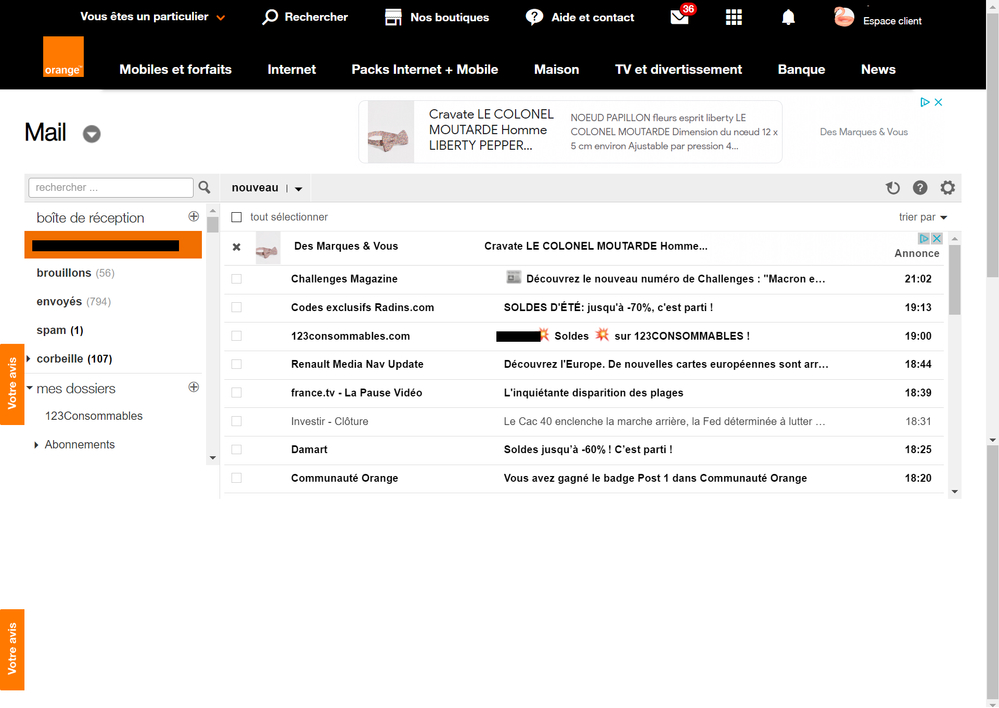Image resolution: width=999 pixels, height=708 pixels.
Task: Open the envoyés folder
Action: click(73, 301)
